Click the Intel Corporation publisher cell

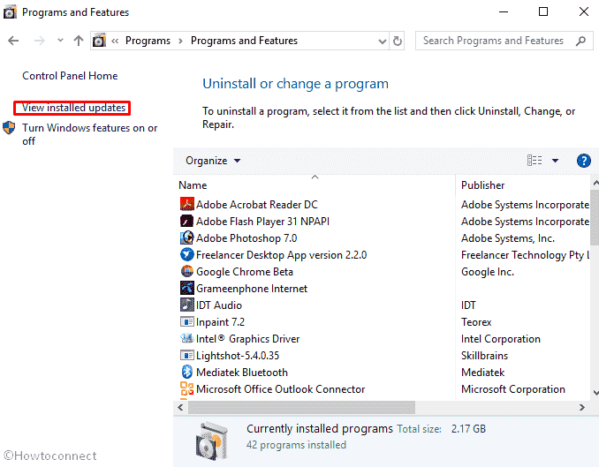500,339
